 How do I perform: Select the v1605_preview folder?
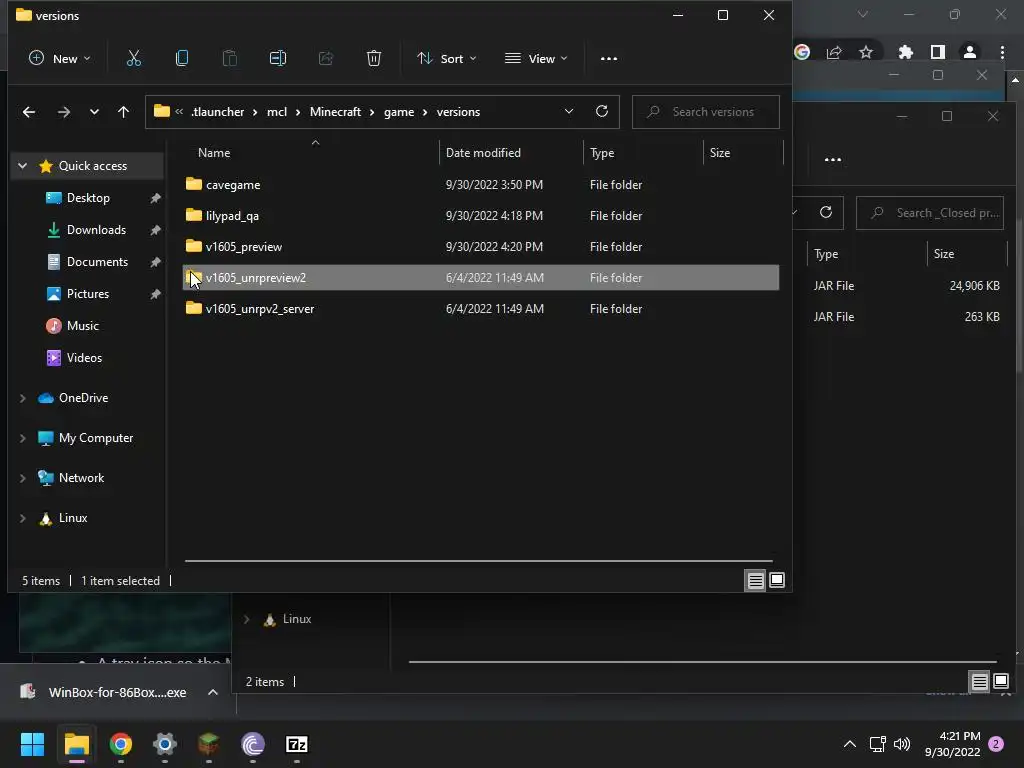click(x=481, y=247)
